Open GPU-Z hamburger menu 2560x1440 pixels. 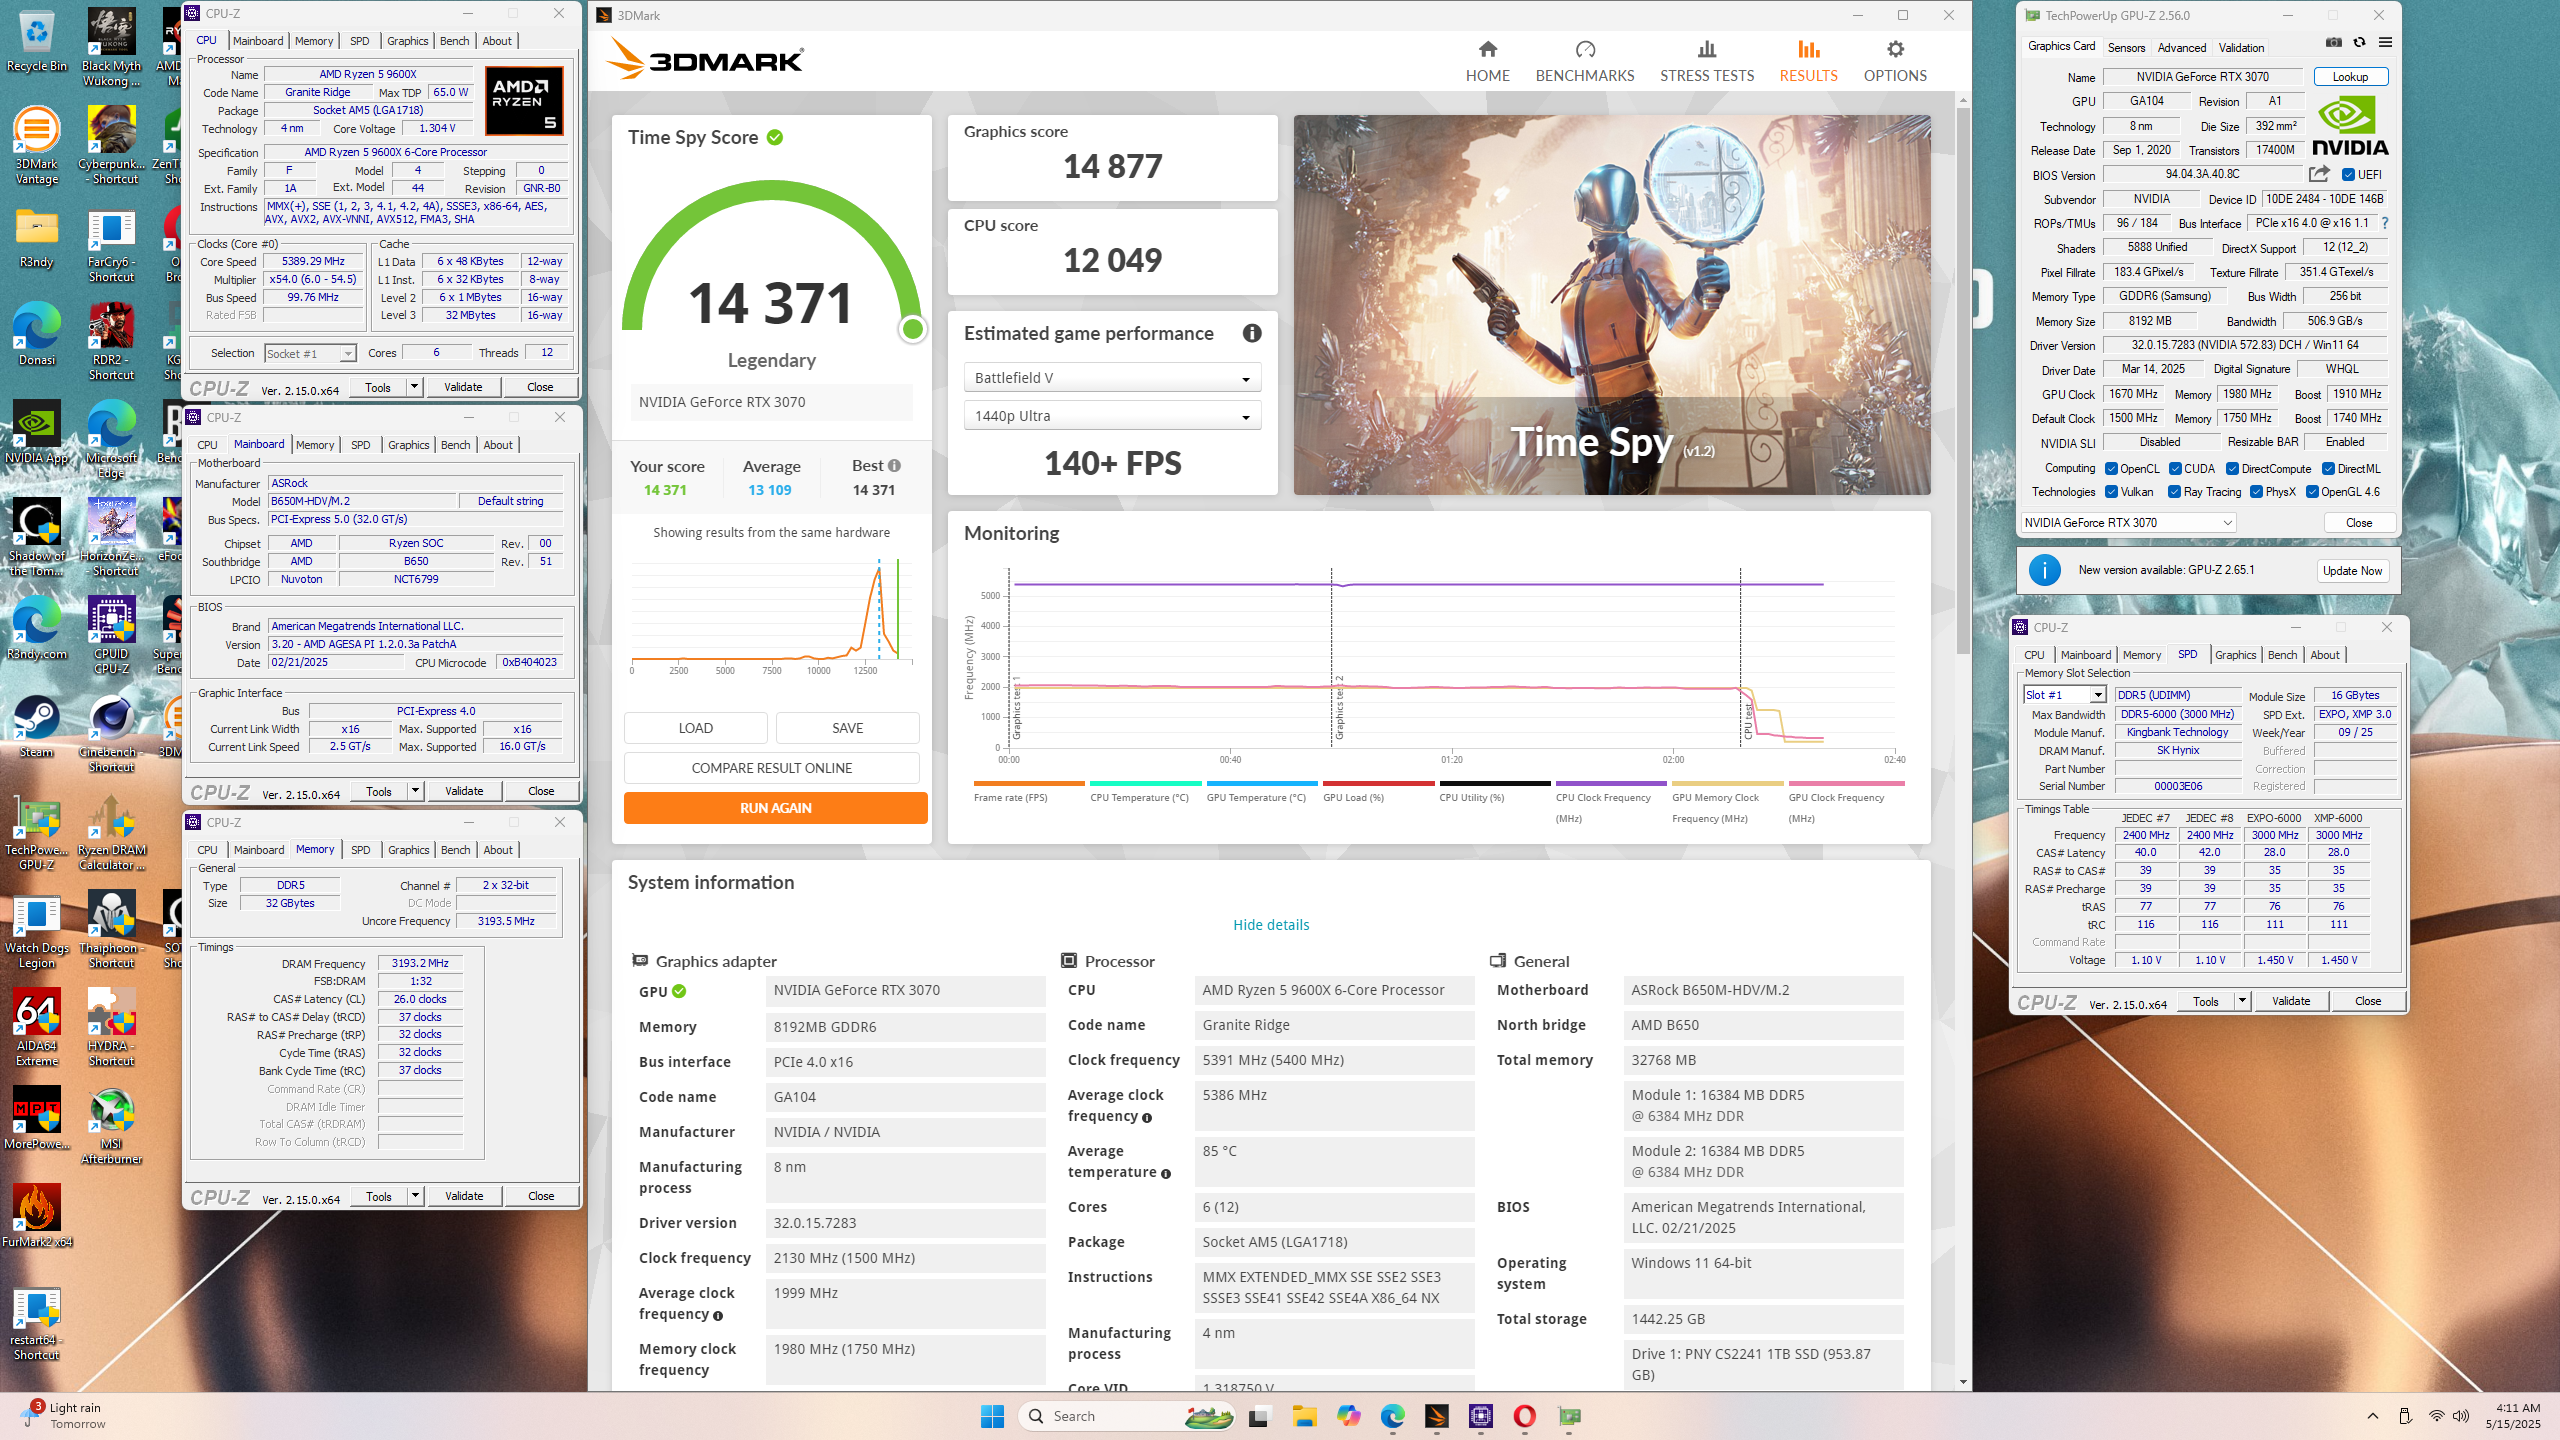[x=2385, y=43]
